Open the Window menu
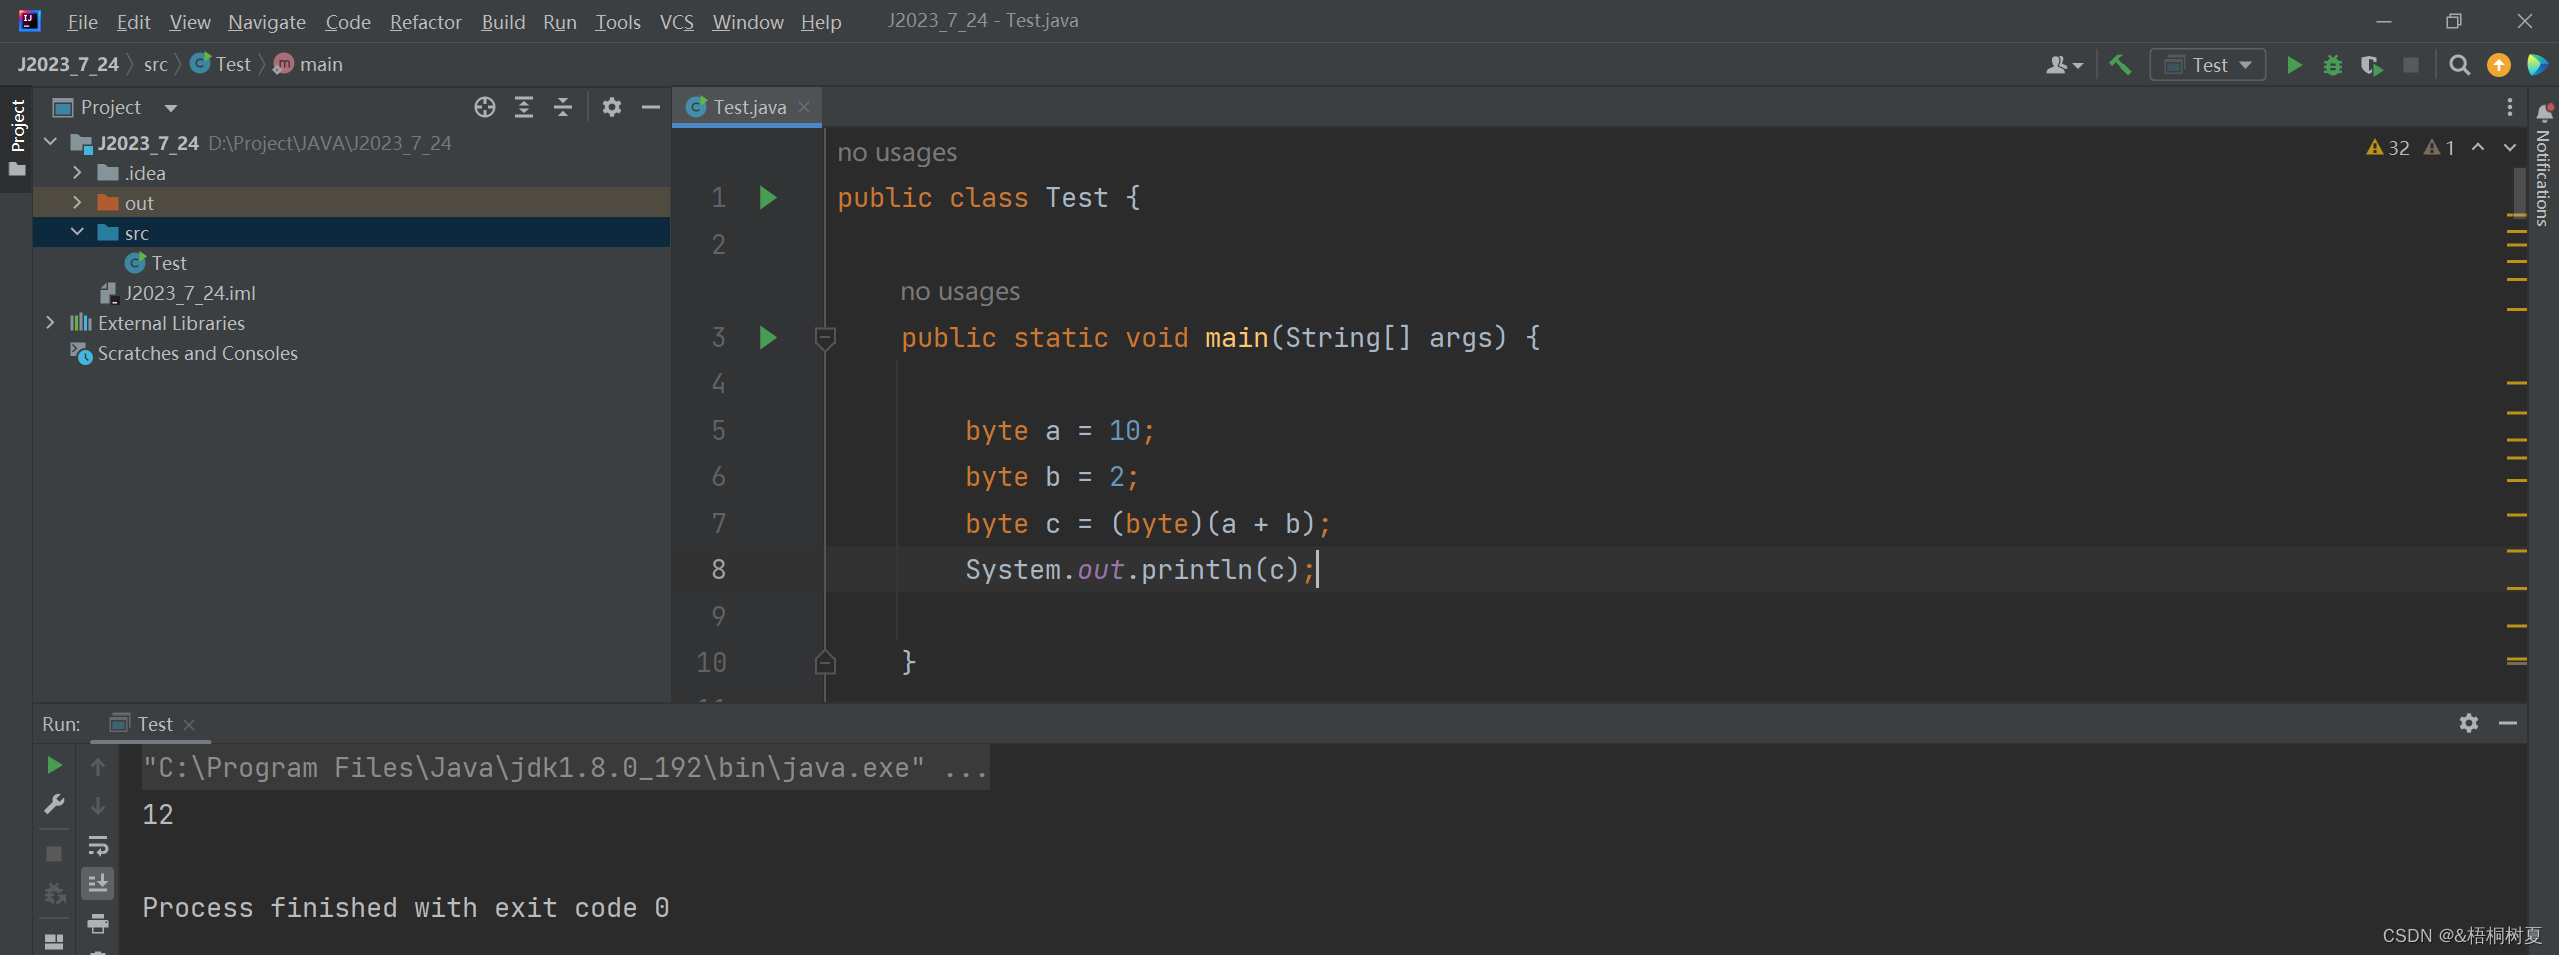Screen dimensions: 2559x955 click(x=747, y=22)
